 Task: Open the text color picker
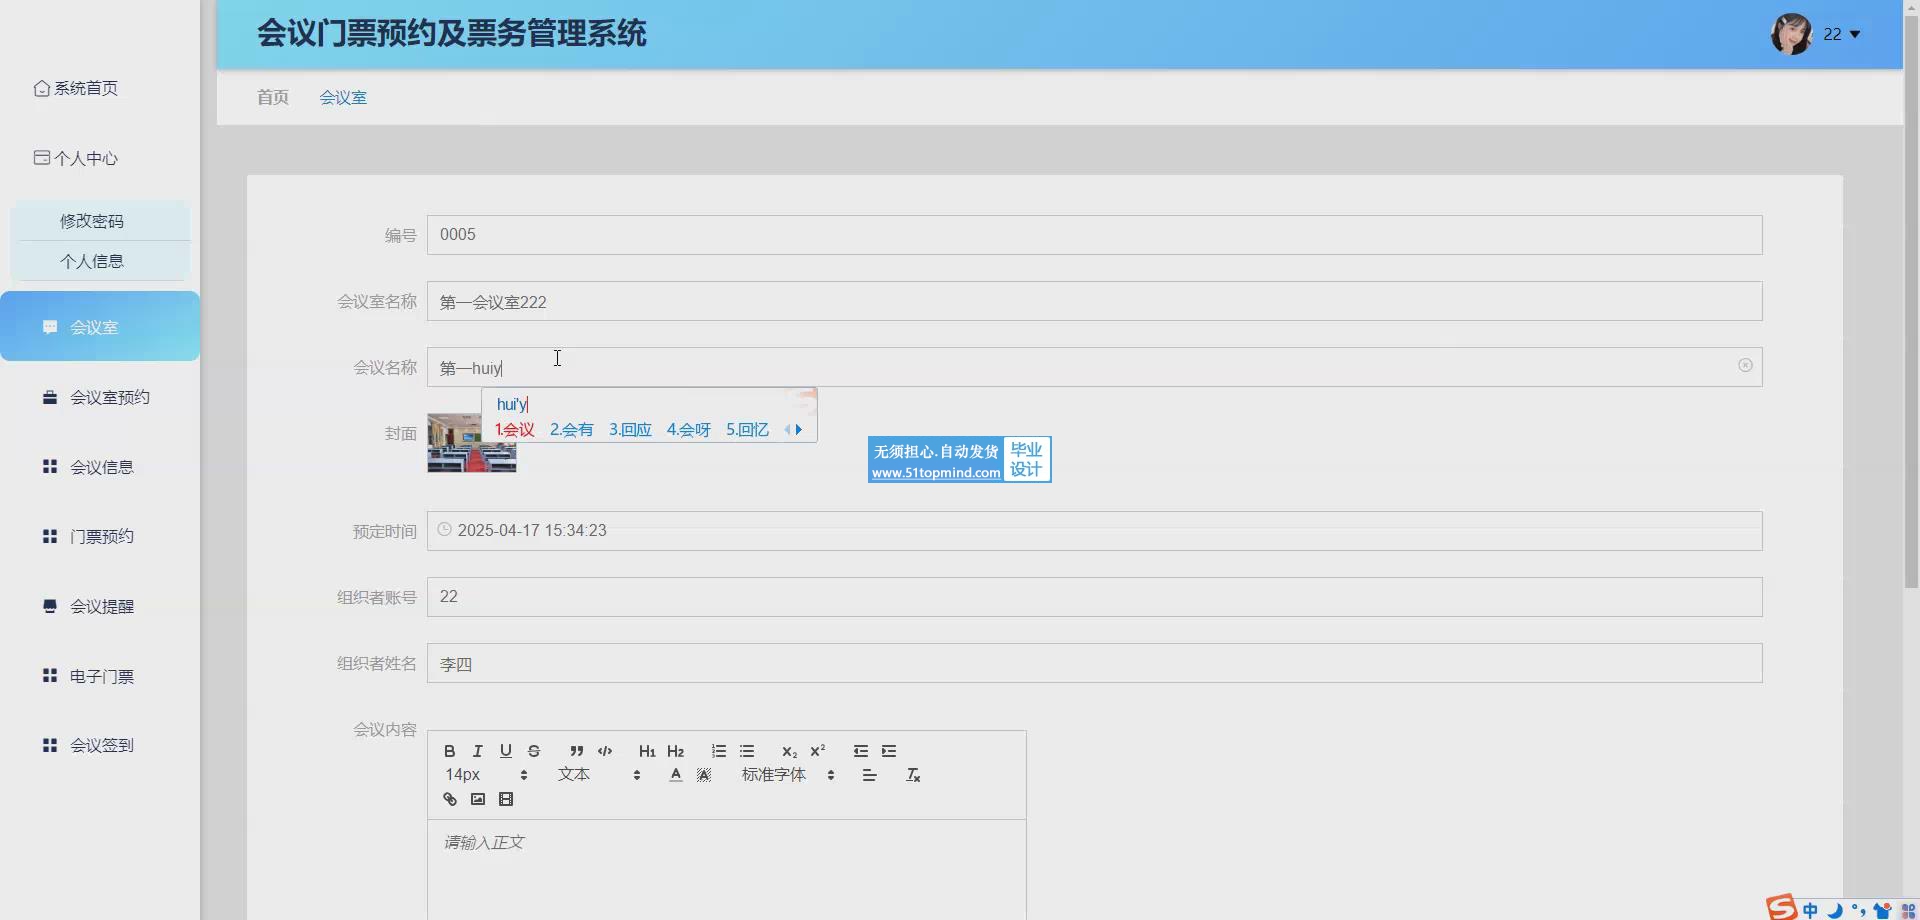click(x=676, y=775)
